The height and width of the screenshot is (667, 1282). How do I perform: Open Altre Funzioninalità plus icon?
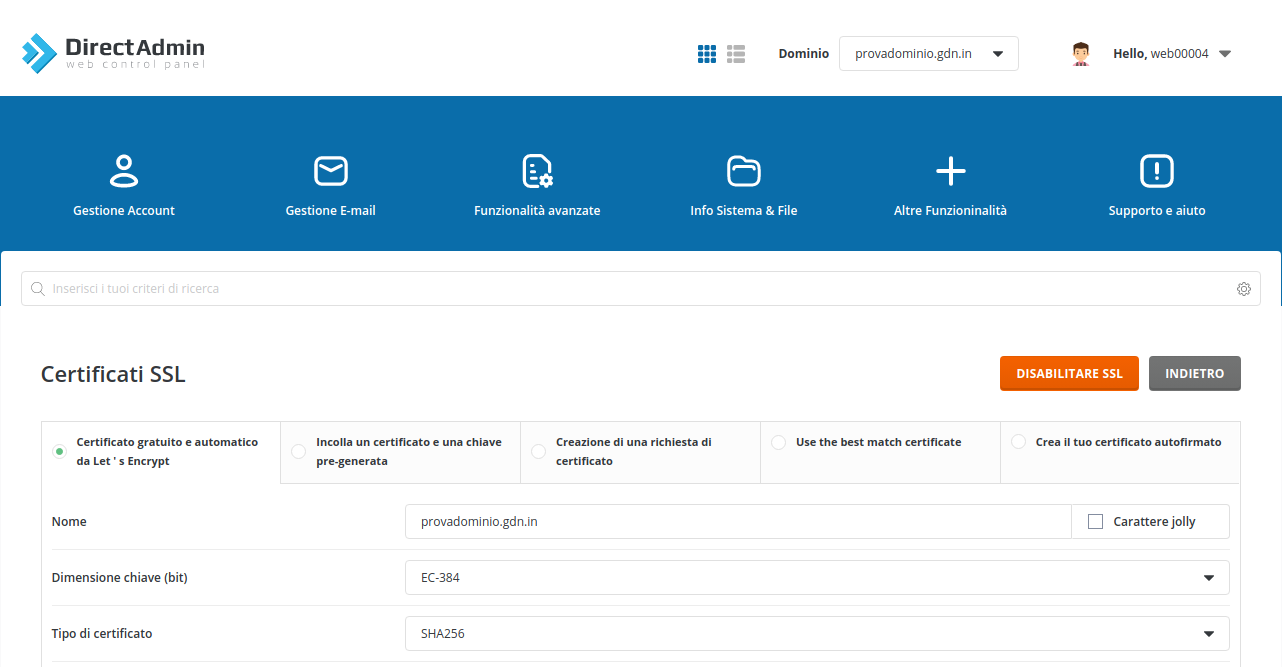pyautogui.click(x=950, y=171)
